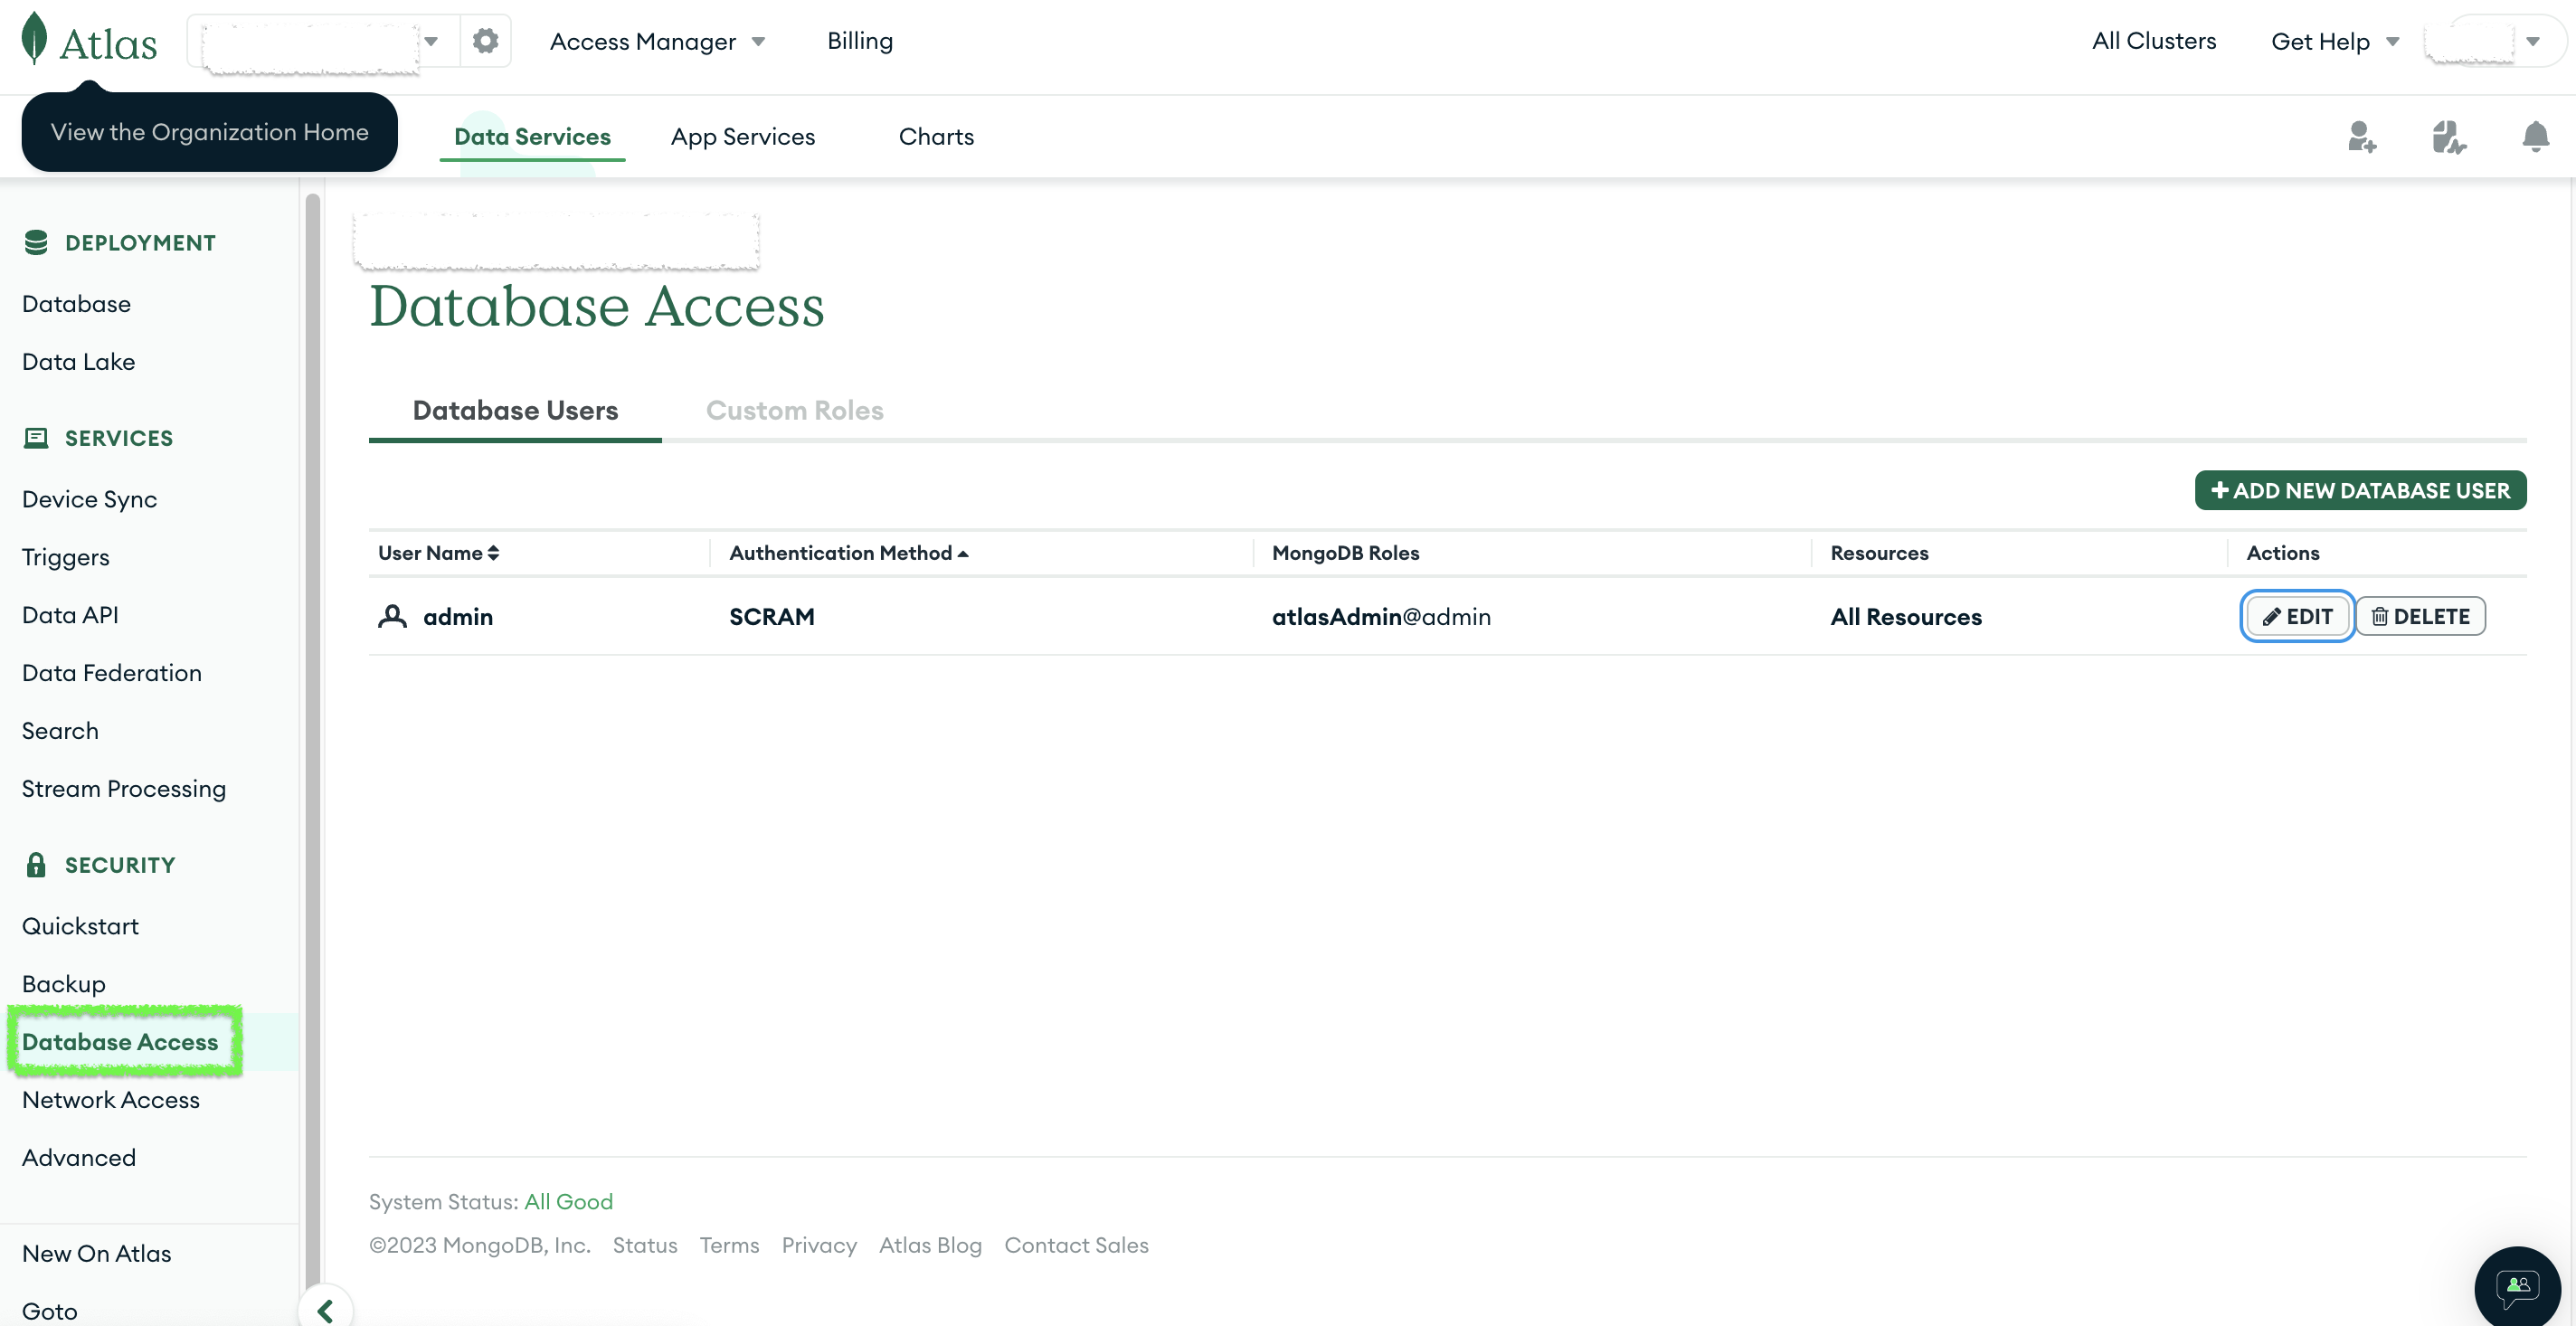Open the Billing page
The height and width of the screenshot is (1326, 2576).
pos(860,41)
